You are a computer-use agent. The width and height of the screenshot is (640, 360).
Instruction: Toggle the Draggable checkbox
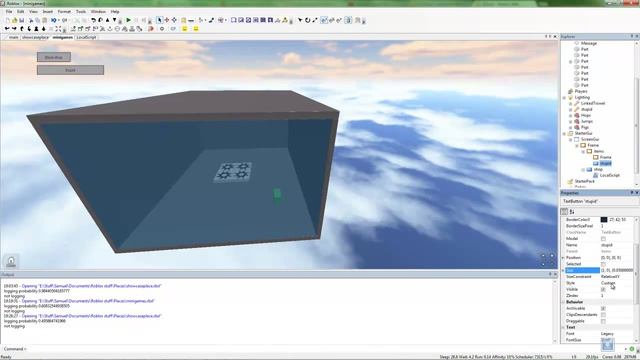coord(603,321)
